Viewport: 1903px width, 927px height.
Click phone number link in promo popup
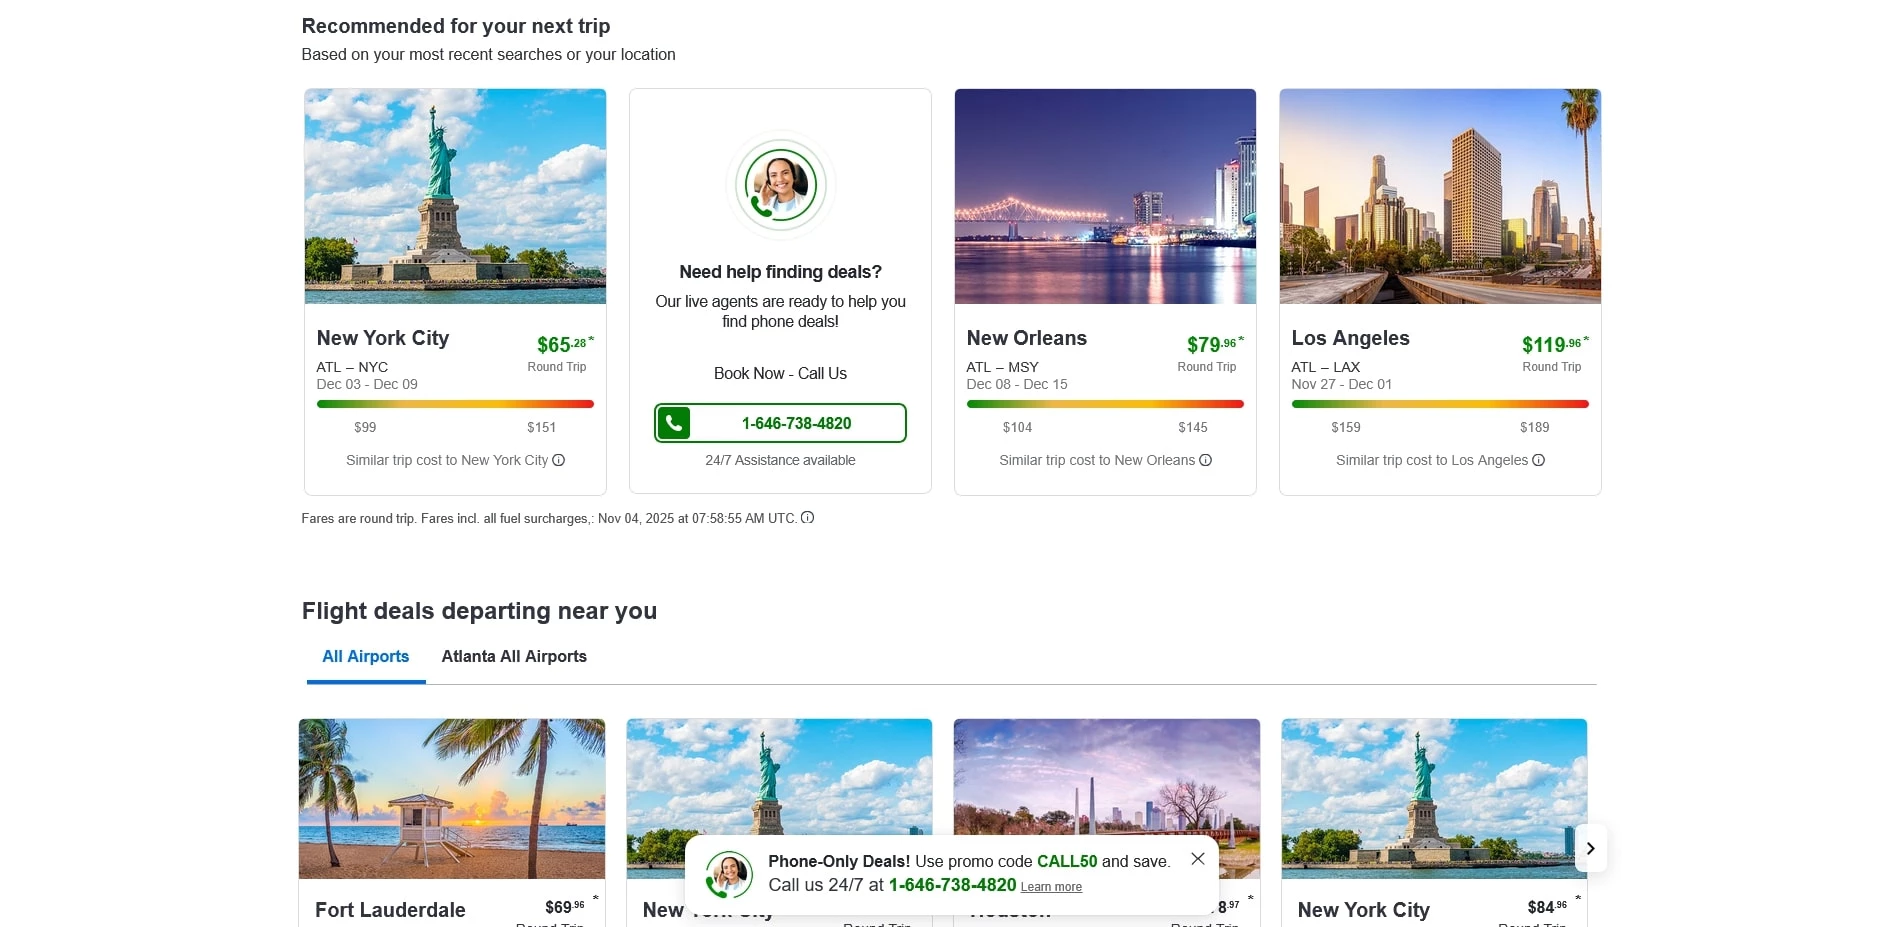pyautogui.click(x=952, y=885)
